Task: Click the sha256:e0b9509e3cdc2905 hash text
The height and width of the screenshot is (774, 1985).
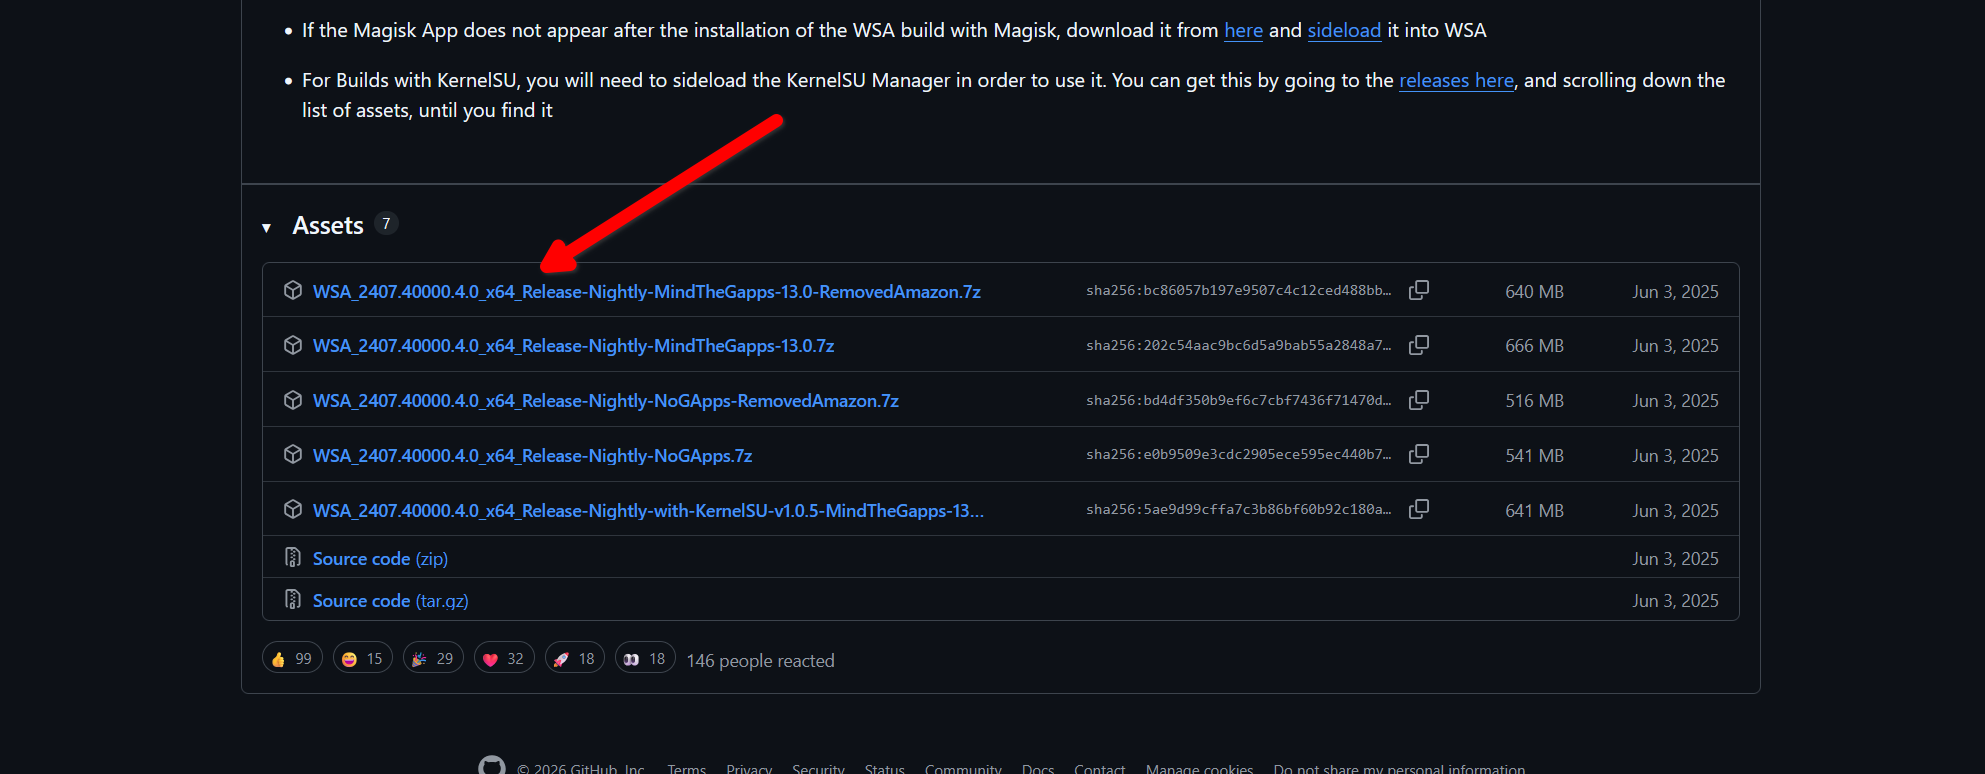Action: coord(1238,455)
